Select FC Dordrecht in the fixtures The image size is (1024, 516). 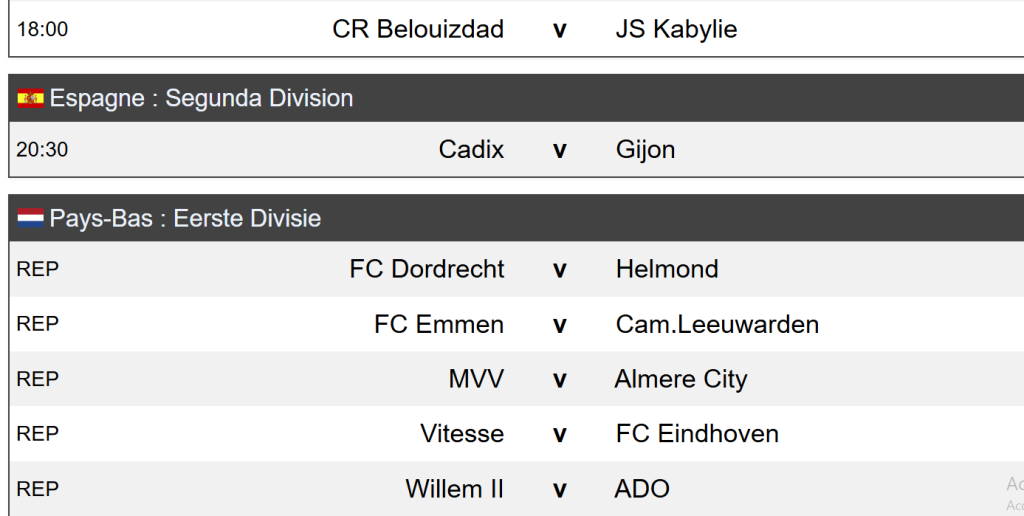pyautogui.click(x=427, y=269)
